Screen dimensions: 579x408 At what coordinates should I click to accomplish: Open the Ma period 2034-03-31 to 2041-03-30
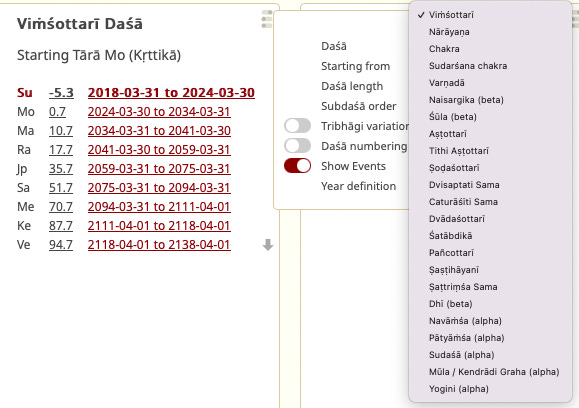point(159,131)
